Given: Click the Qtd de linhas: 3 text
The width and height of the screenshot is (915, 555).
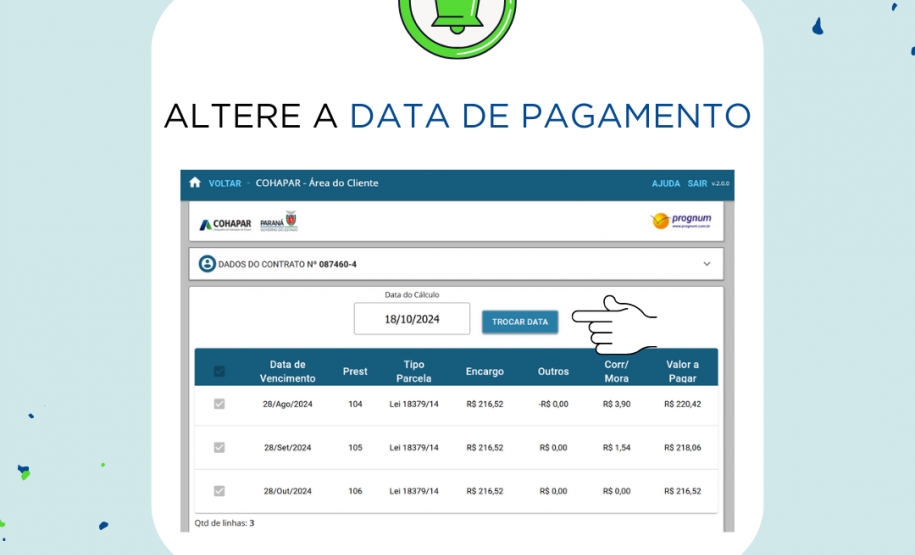Looking at the screenshot, I should (x=225, y=523).
